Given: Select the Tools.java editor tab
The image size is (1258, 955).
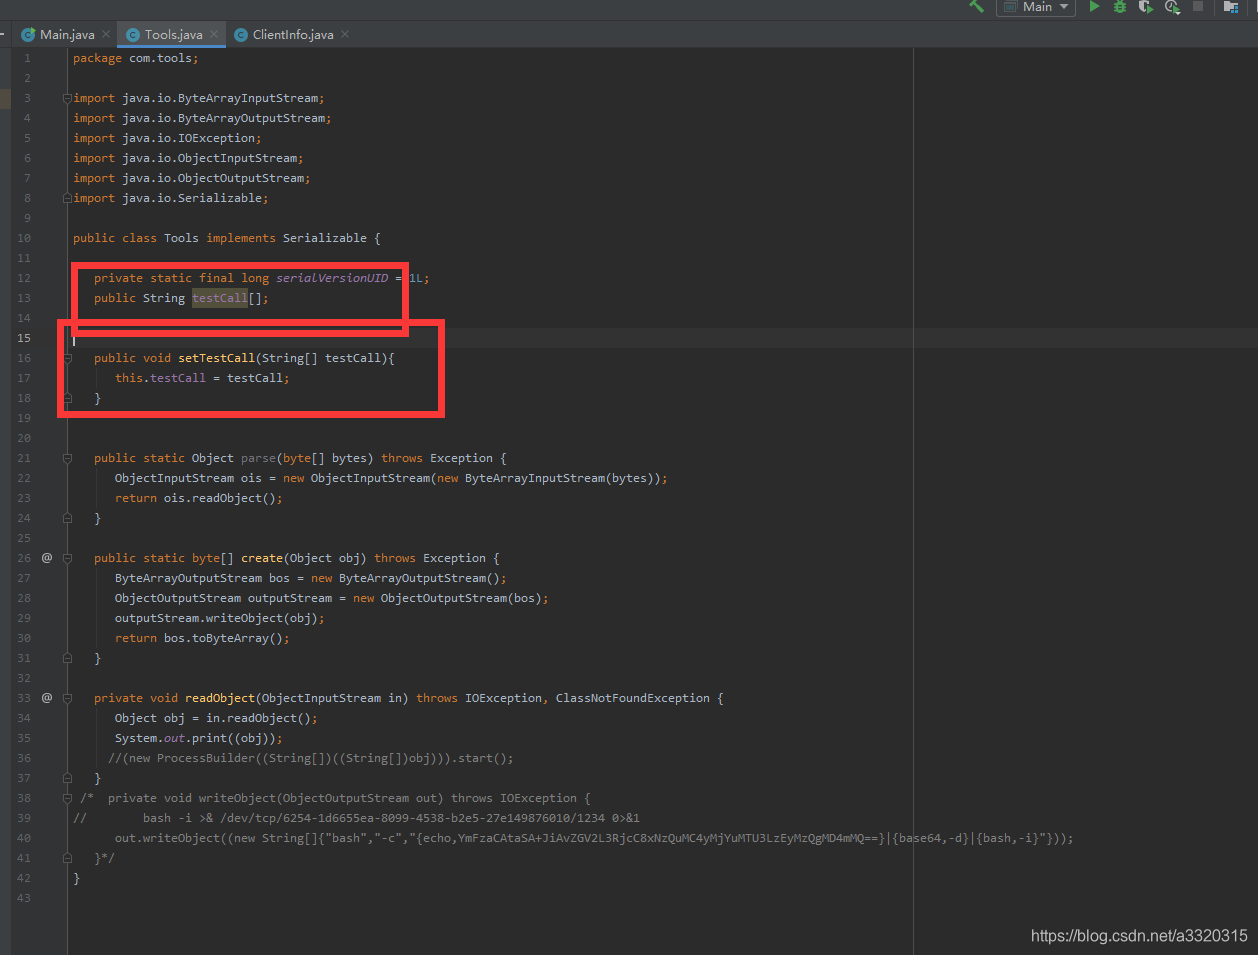Looking at the screenshot, I should [173, 34].
